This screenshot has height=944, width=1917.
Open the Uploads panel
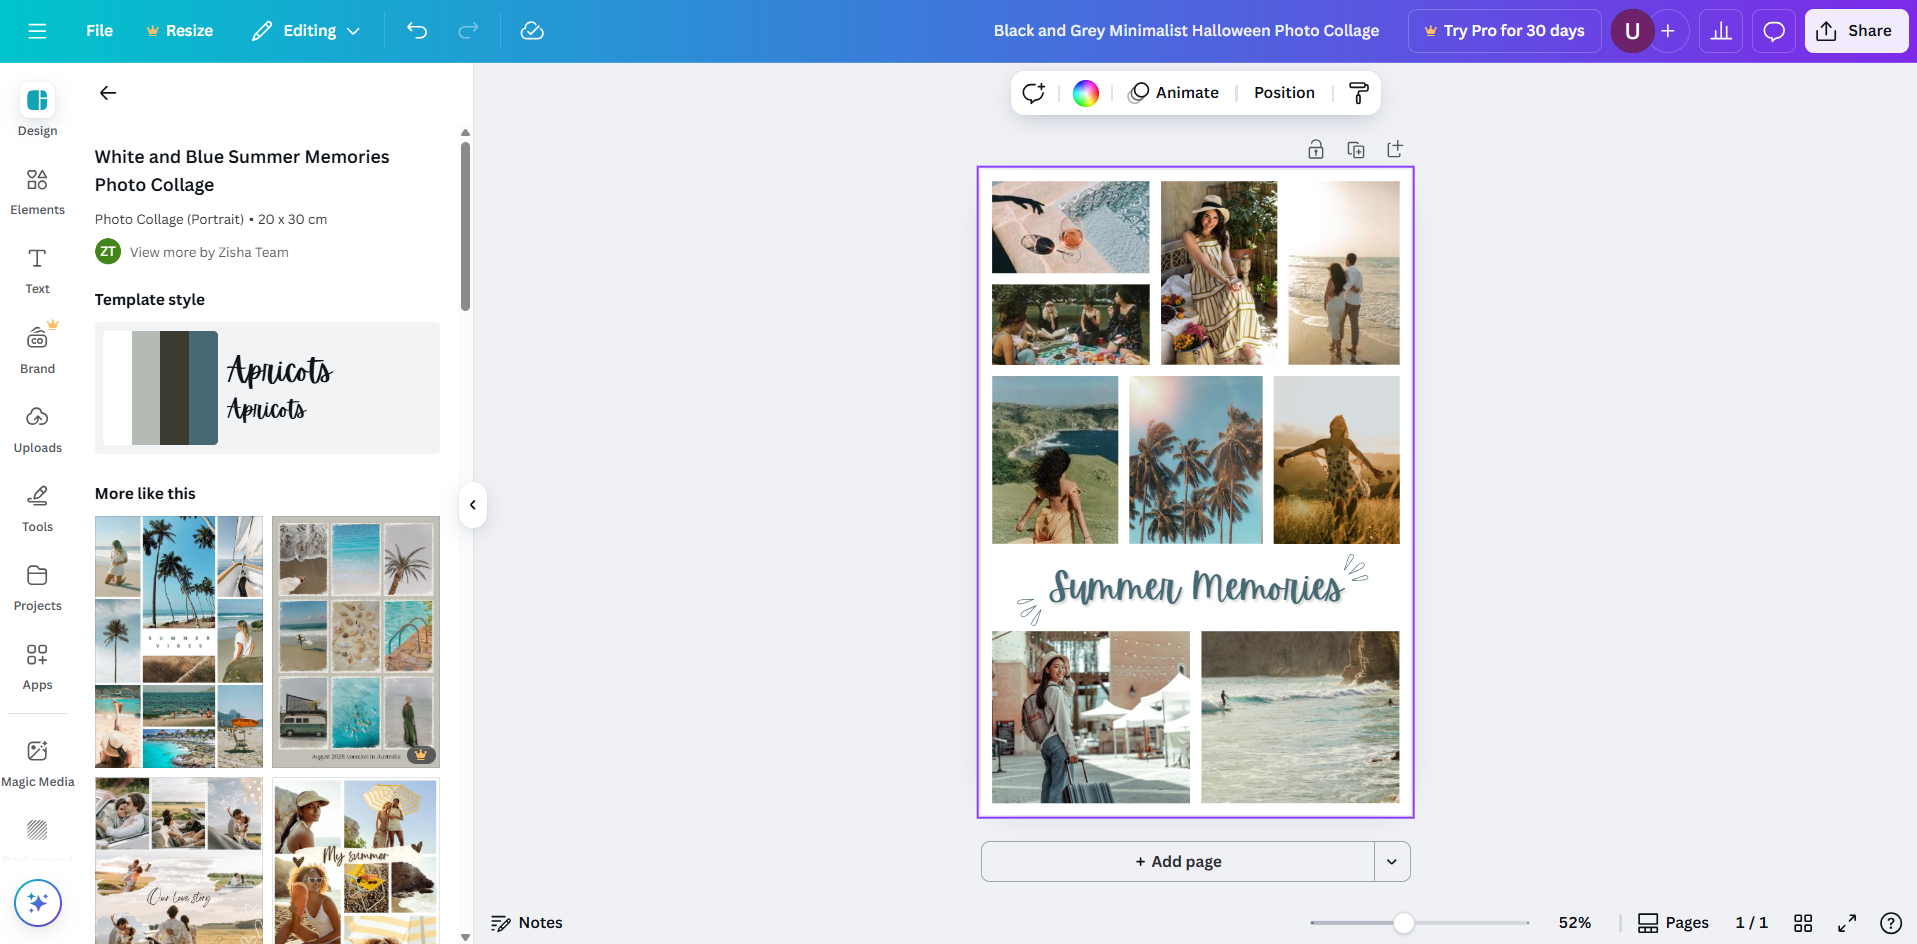tap(37, 429)
